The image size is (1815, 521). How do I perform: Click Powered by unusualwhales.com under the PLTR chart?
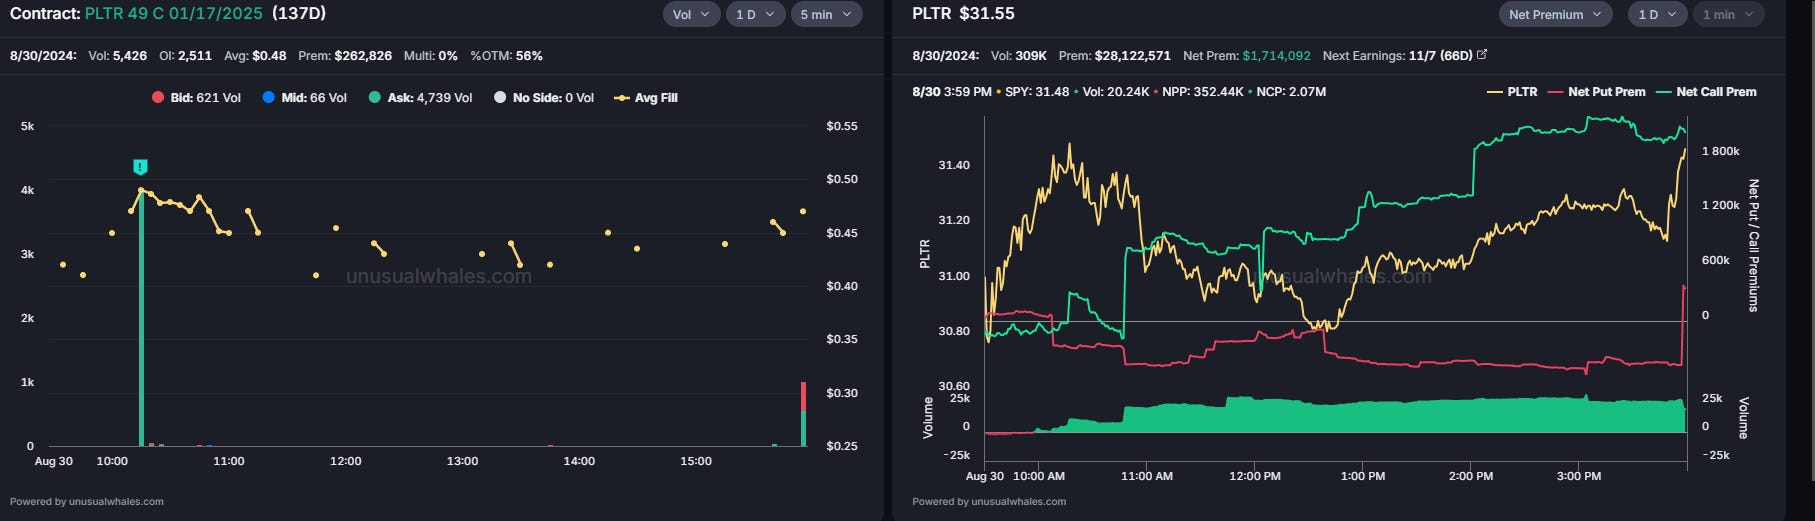tap(989, 502)
